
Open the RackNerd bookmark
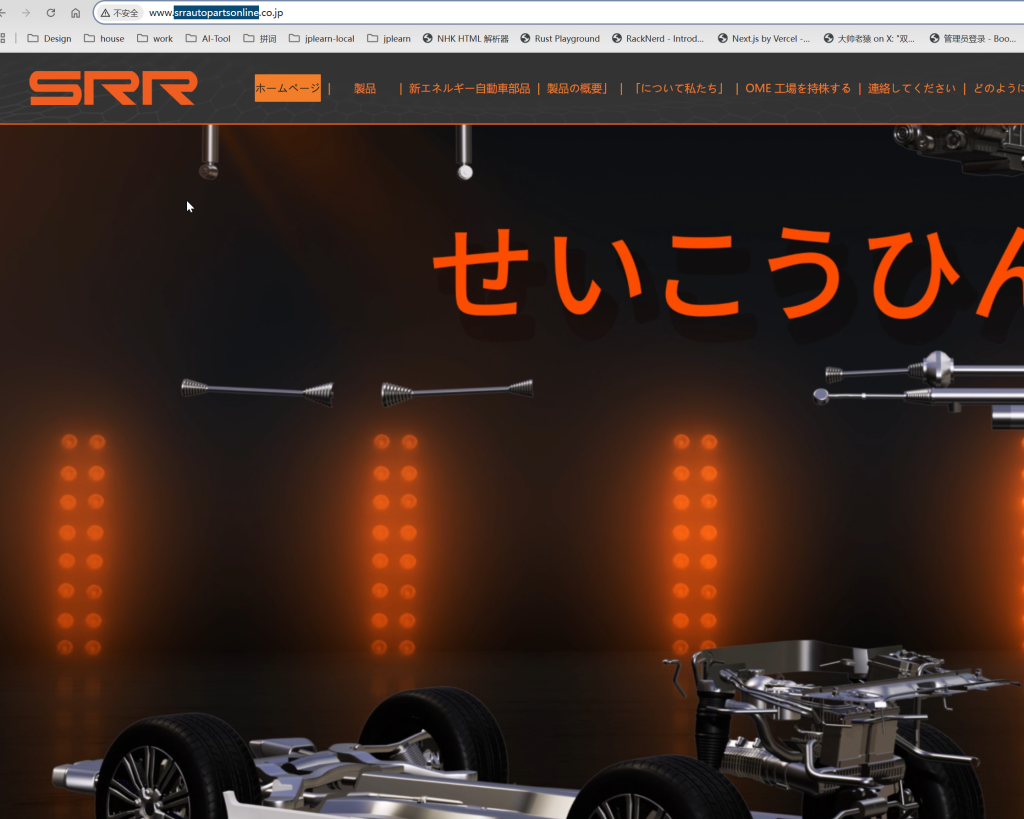658,39
